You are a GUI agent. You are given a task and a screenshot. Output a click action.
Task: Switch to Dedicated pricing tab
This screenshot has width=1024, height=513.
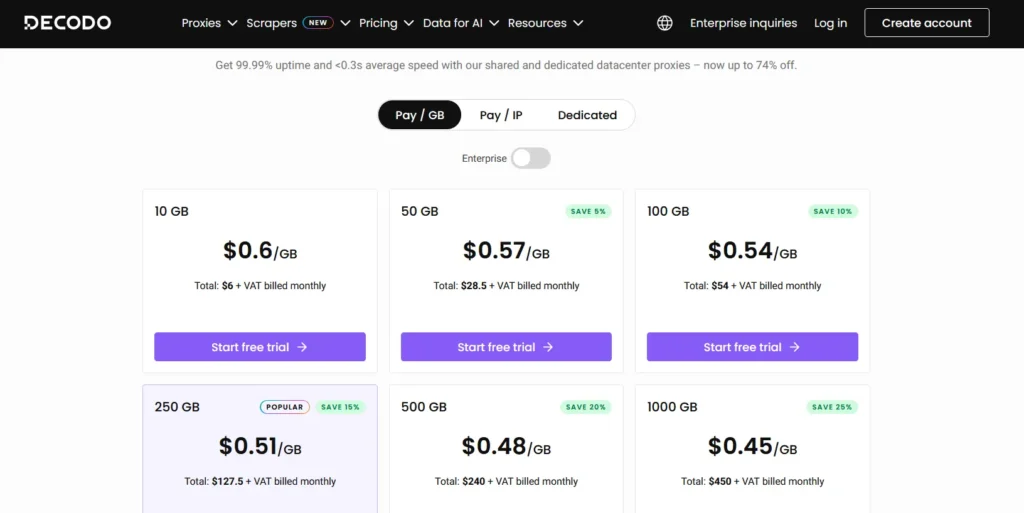tap(587, 115)
